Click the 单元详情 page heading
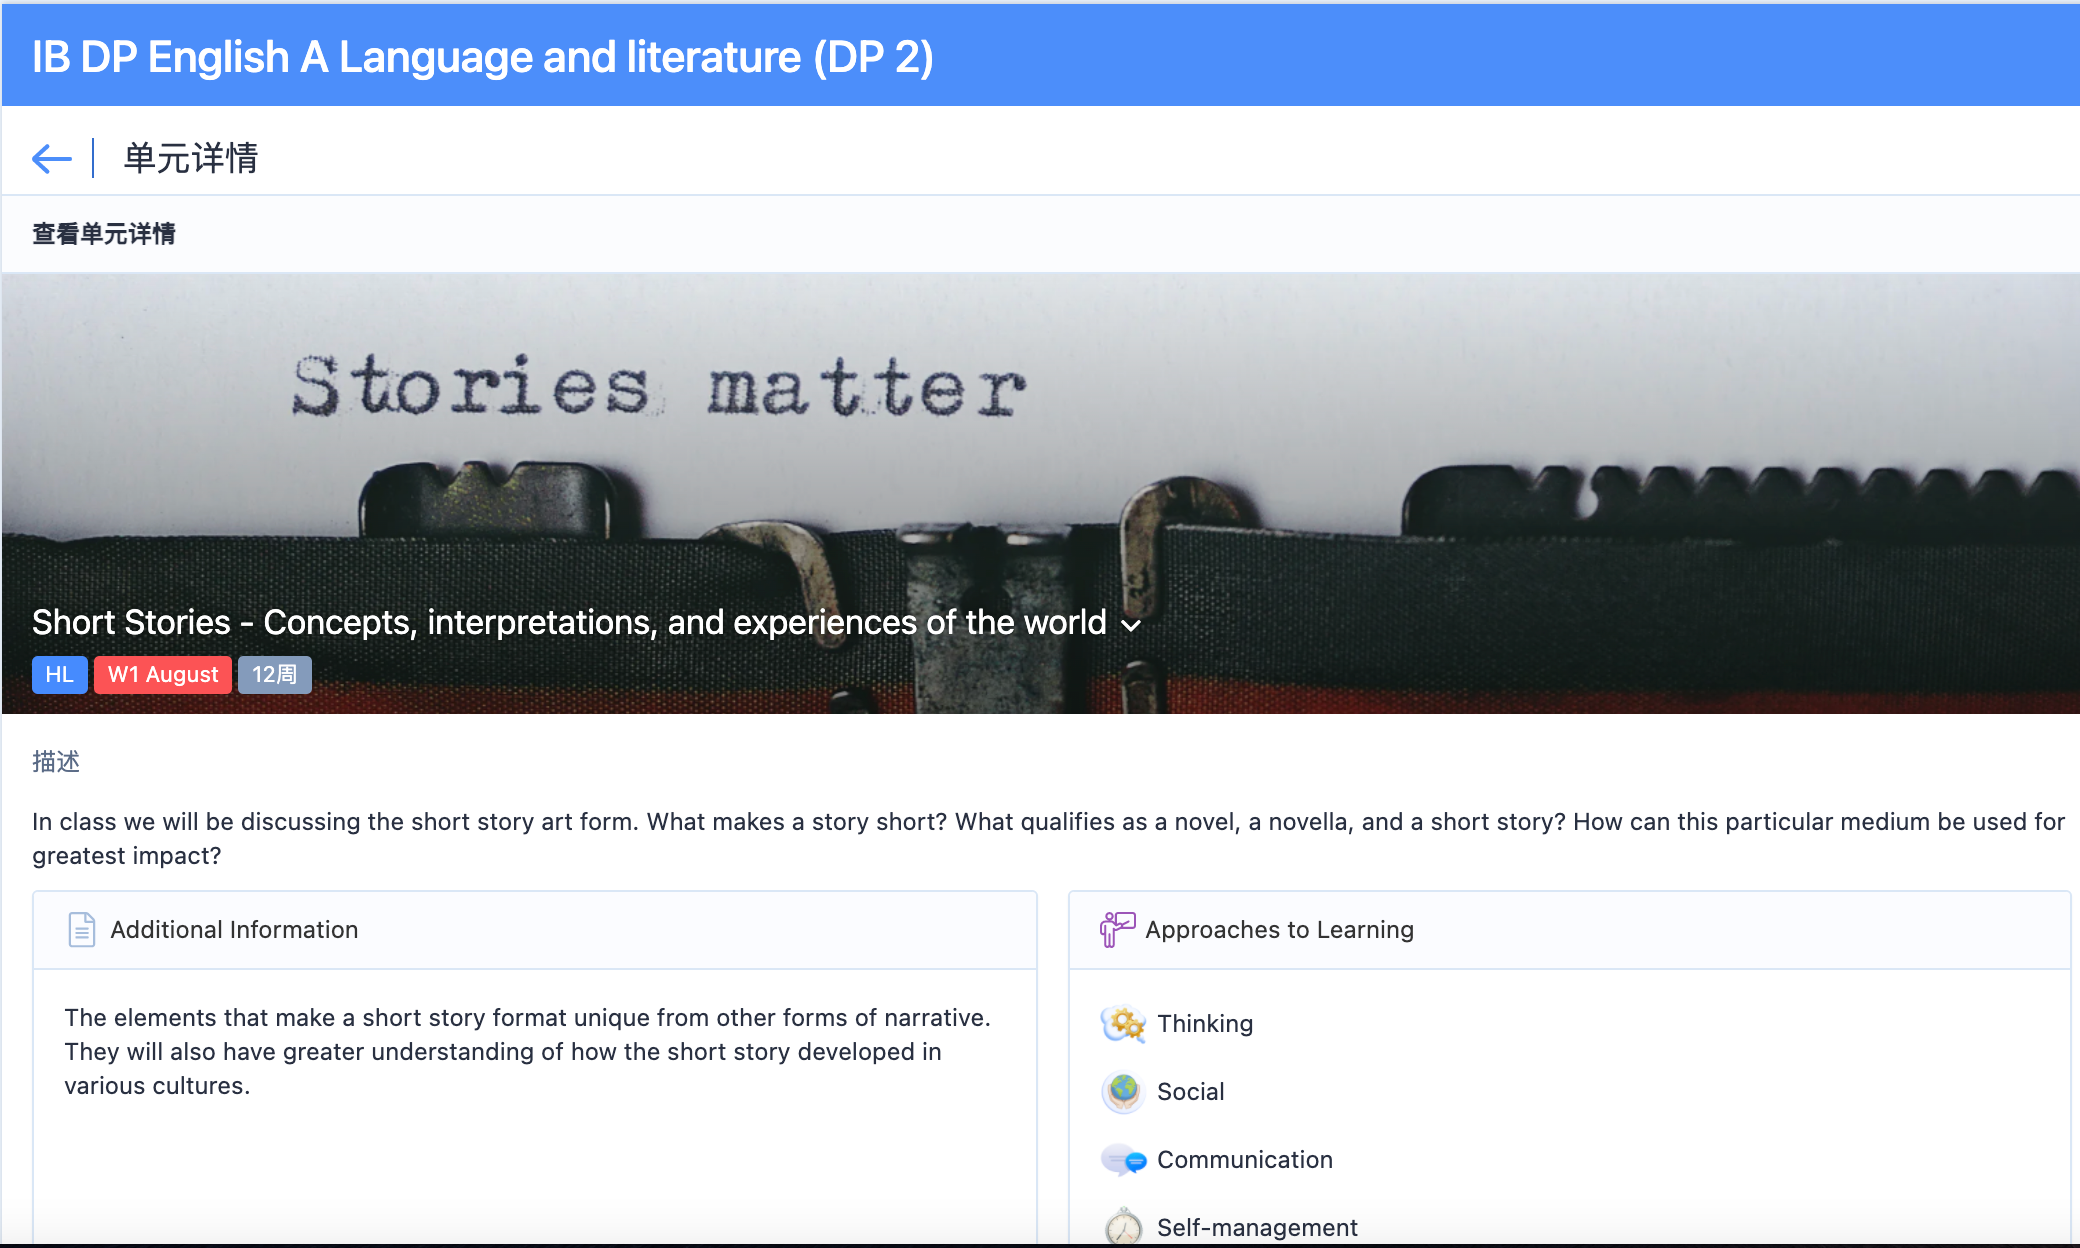 click(x=191, y=158)
